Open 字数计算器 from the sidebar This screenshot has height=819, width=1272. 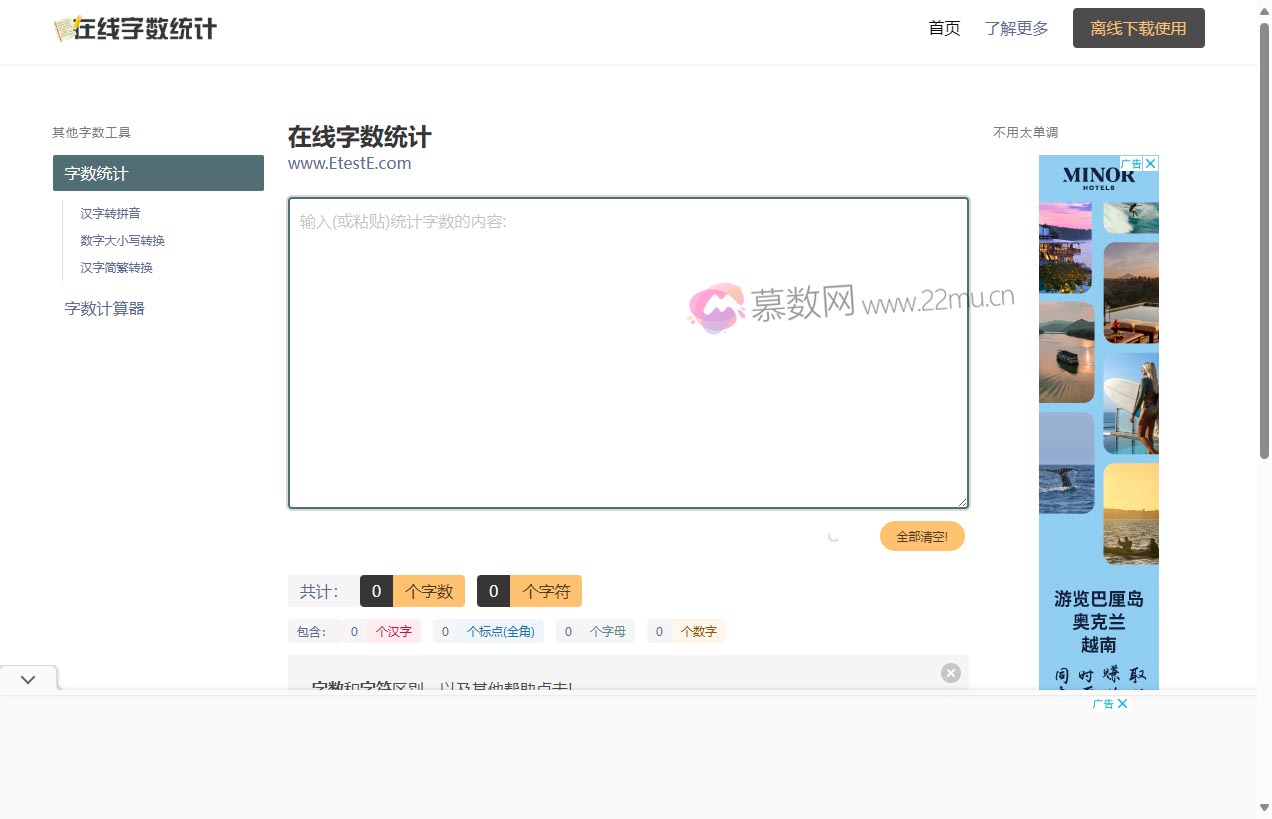105,308
